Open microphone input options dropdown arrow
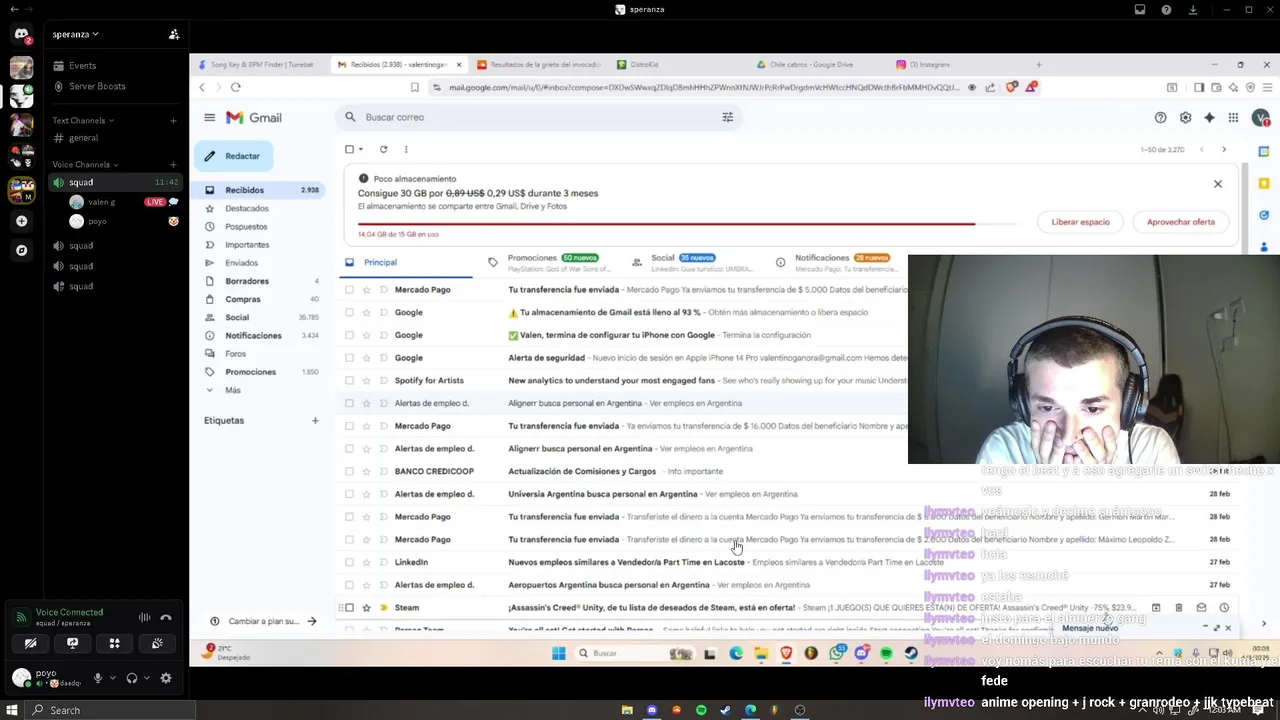 click(111, 678)
